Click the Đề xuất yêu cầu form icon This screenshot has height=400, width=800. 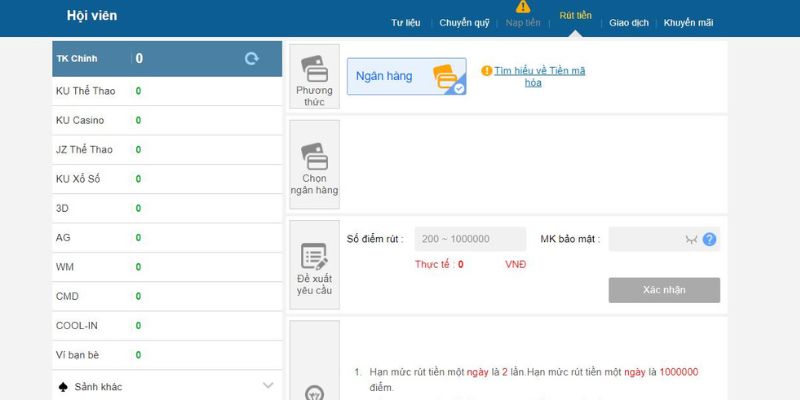click(314, 257)
